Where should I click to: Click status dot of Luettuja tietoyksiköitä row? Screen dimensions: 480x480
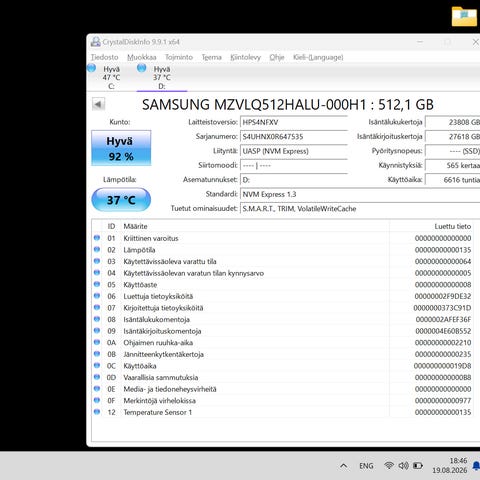(97, 296)
